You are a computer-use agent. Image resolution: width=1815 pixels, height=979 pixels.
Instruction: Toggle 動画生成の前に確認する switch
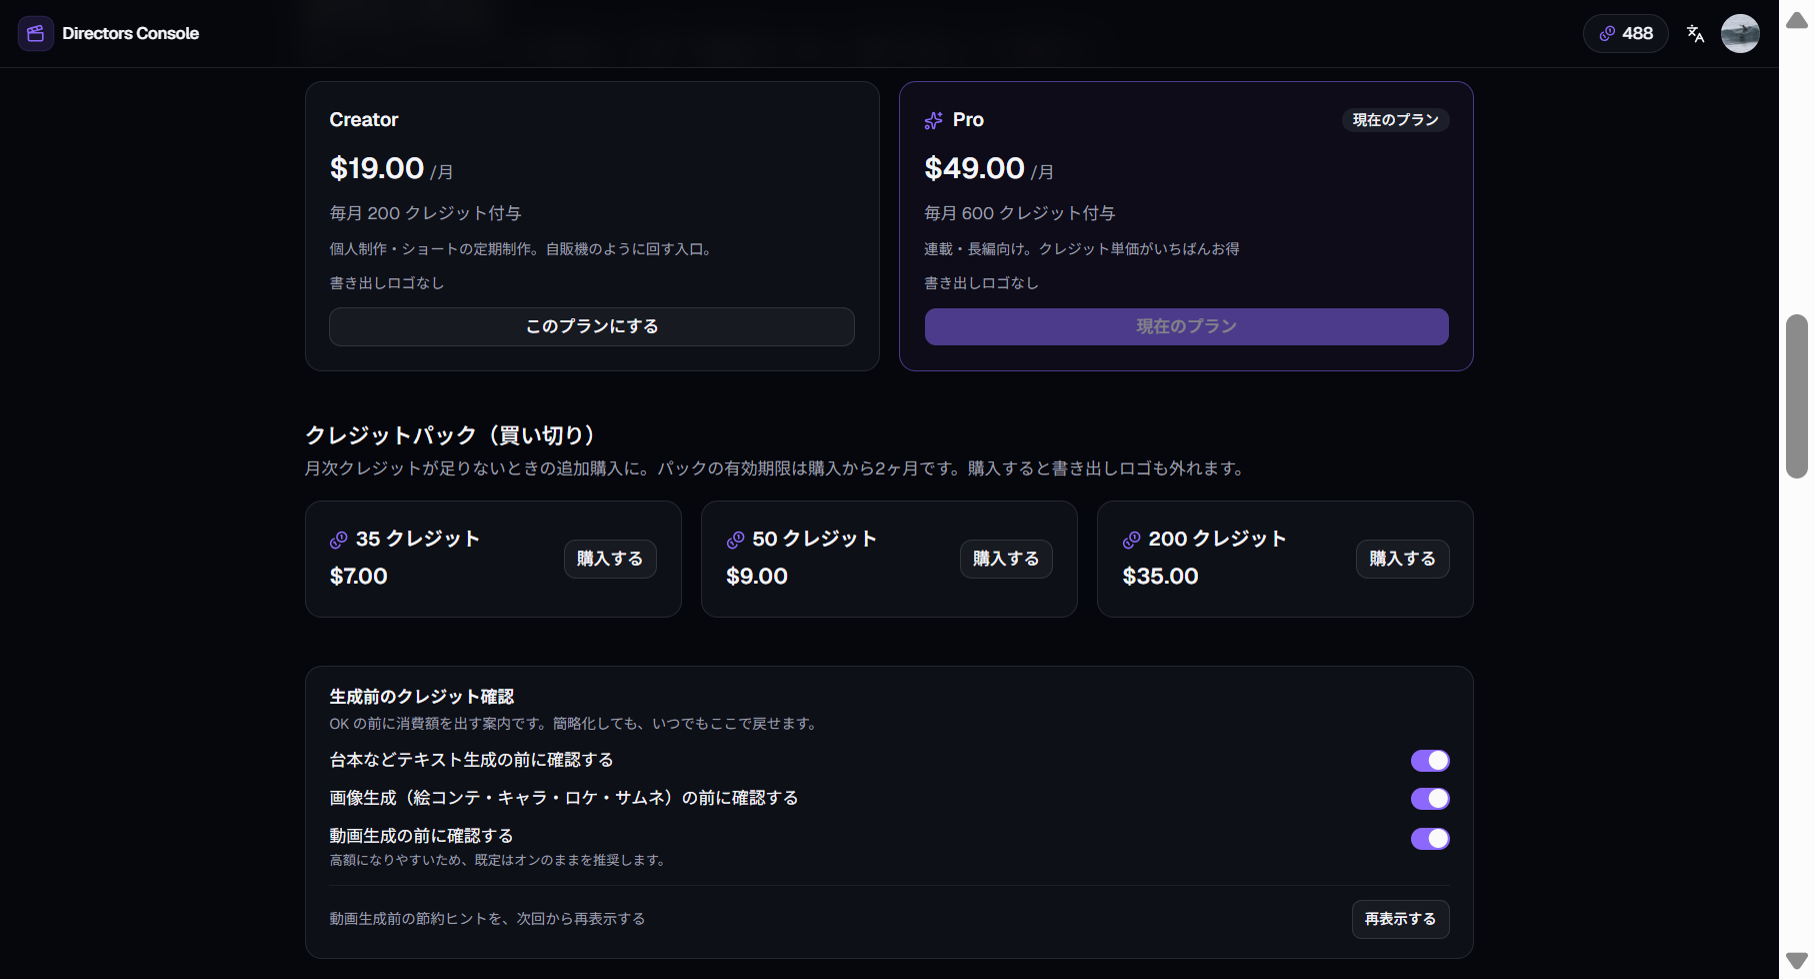click(1430, 838)
